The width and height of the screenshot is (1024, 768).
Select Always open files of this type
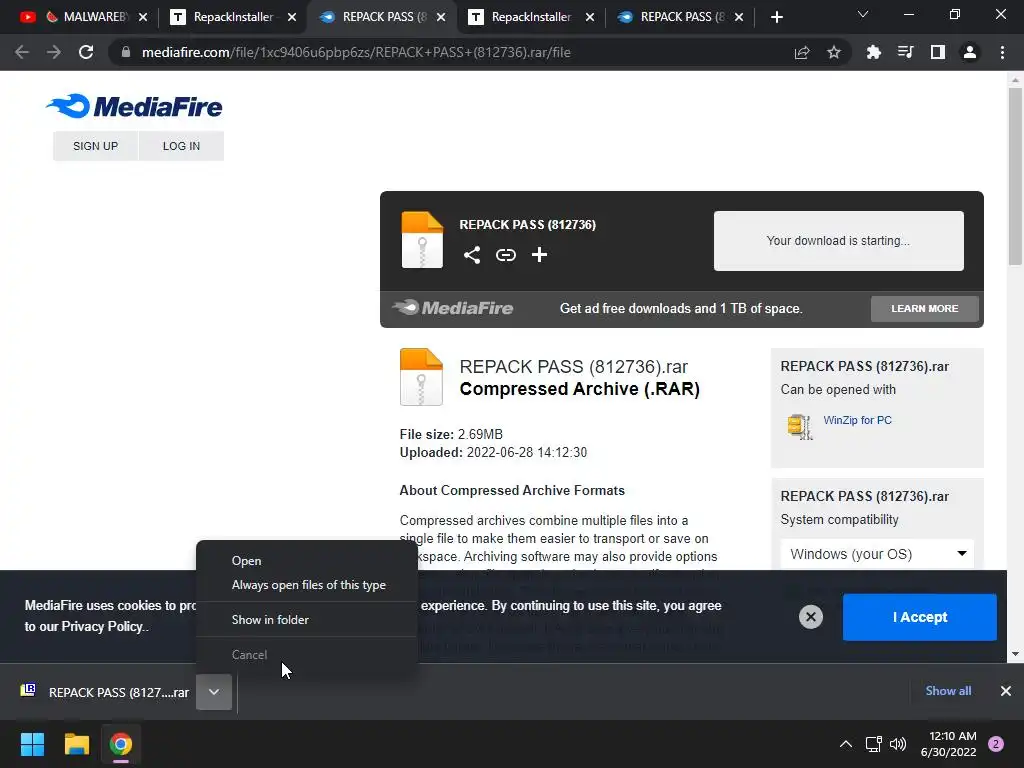(308, 584)
